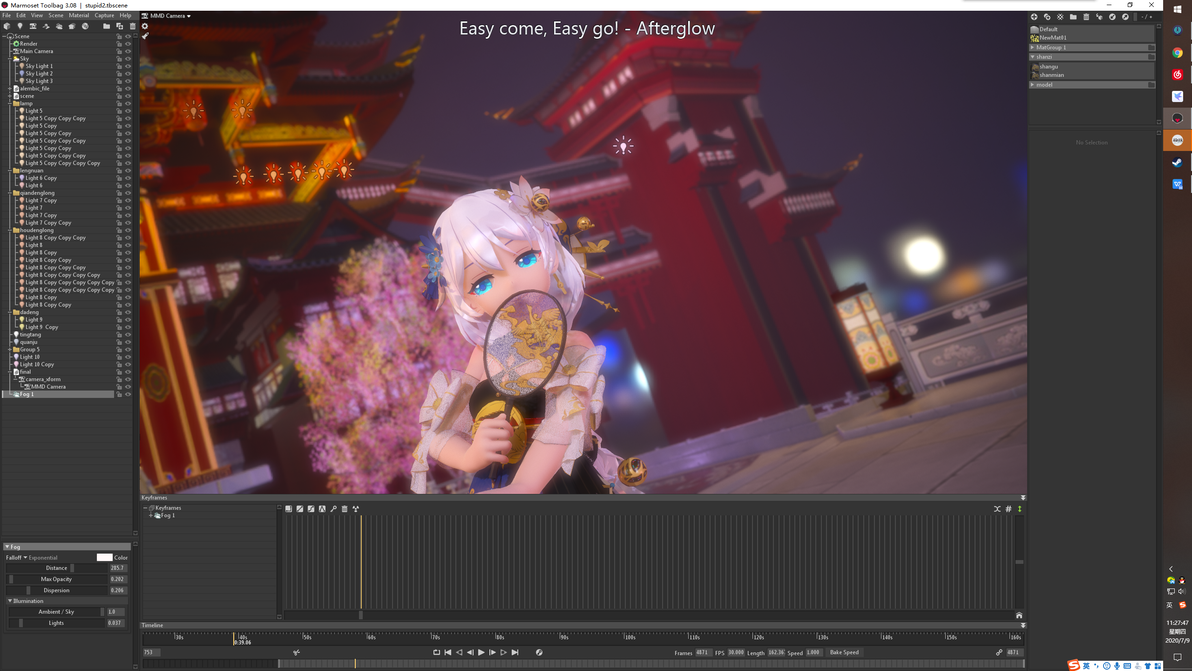
Task: Expand the MatGroup 1 material group
Action: click(1032, 47)
